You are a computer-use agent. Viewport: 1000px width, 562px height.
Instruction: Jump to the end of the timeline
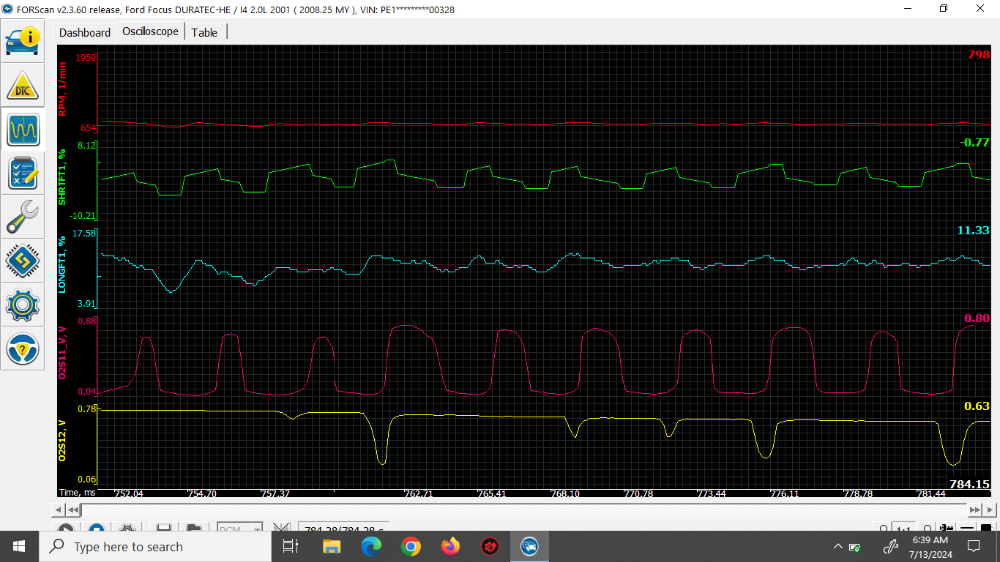[974, 510]
